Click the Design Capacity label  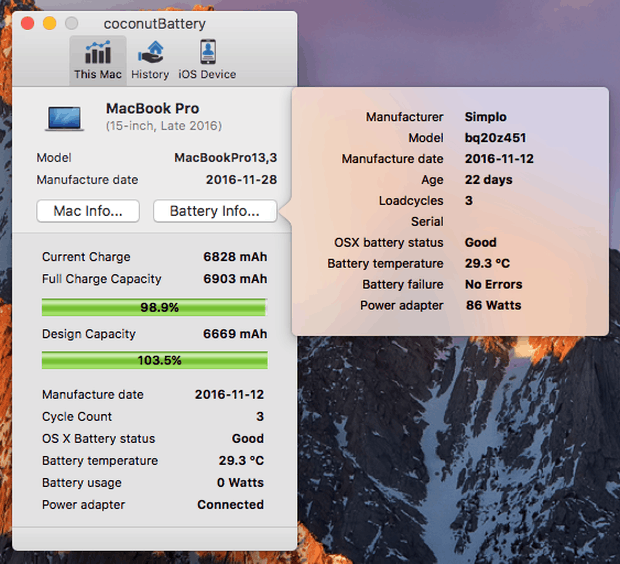89,334
